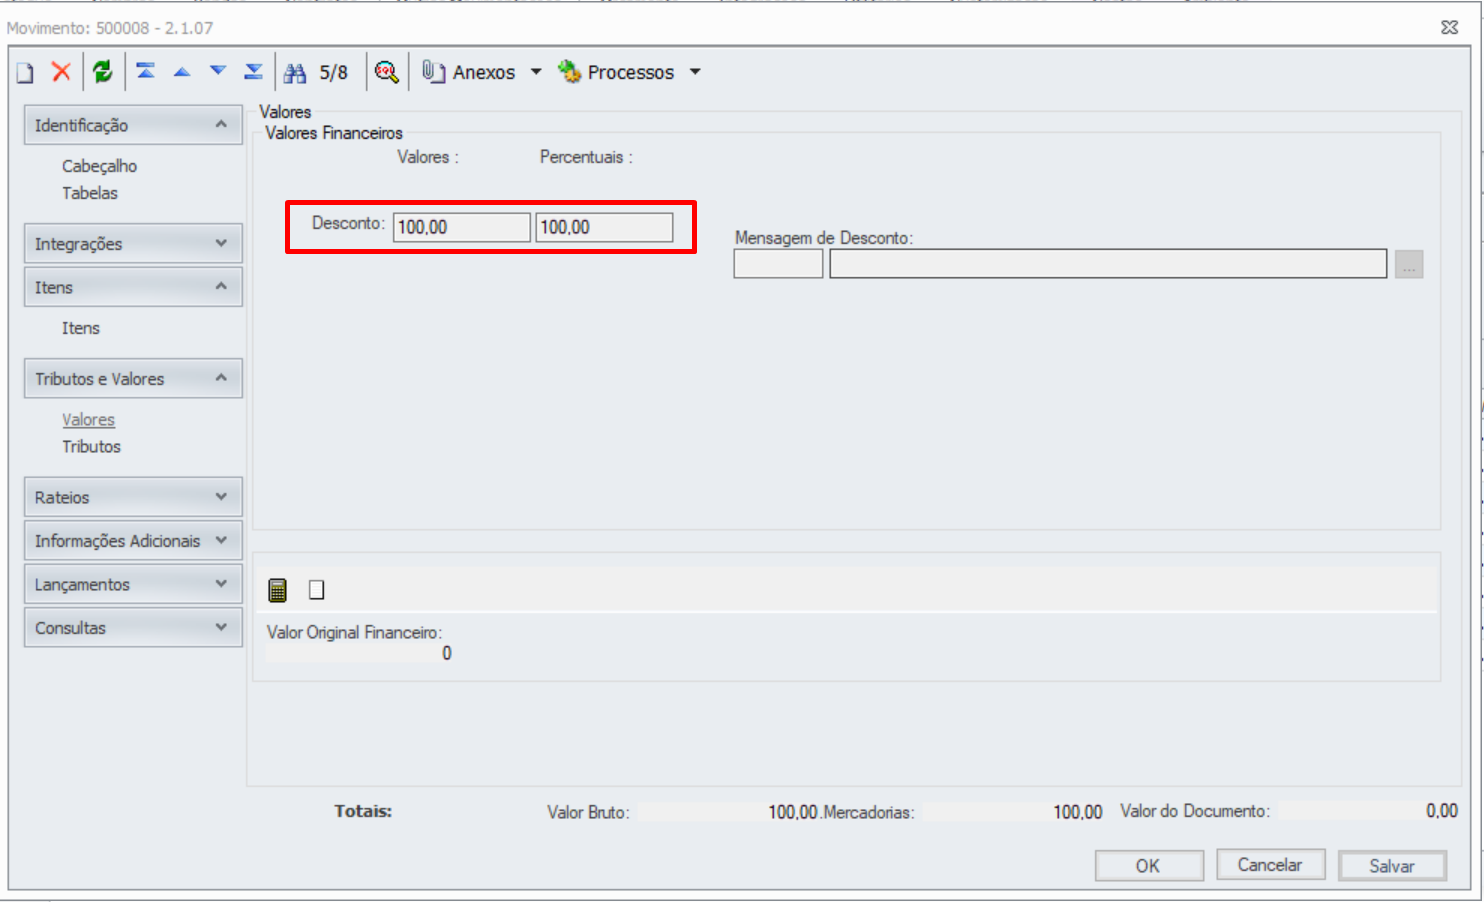Open the Processos dropdown arrow
The width and height of the screenshot is (1484, 902).
[695, 72]
